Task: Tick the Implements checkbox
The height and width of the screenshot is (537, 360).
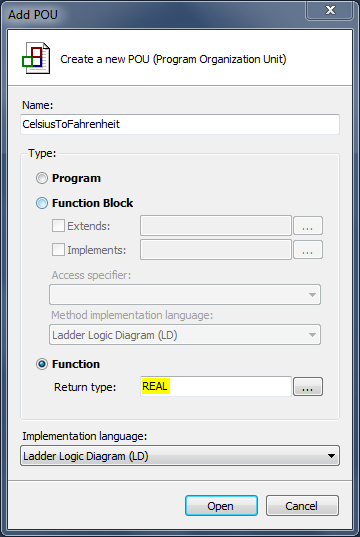Action: coord(58,250)
